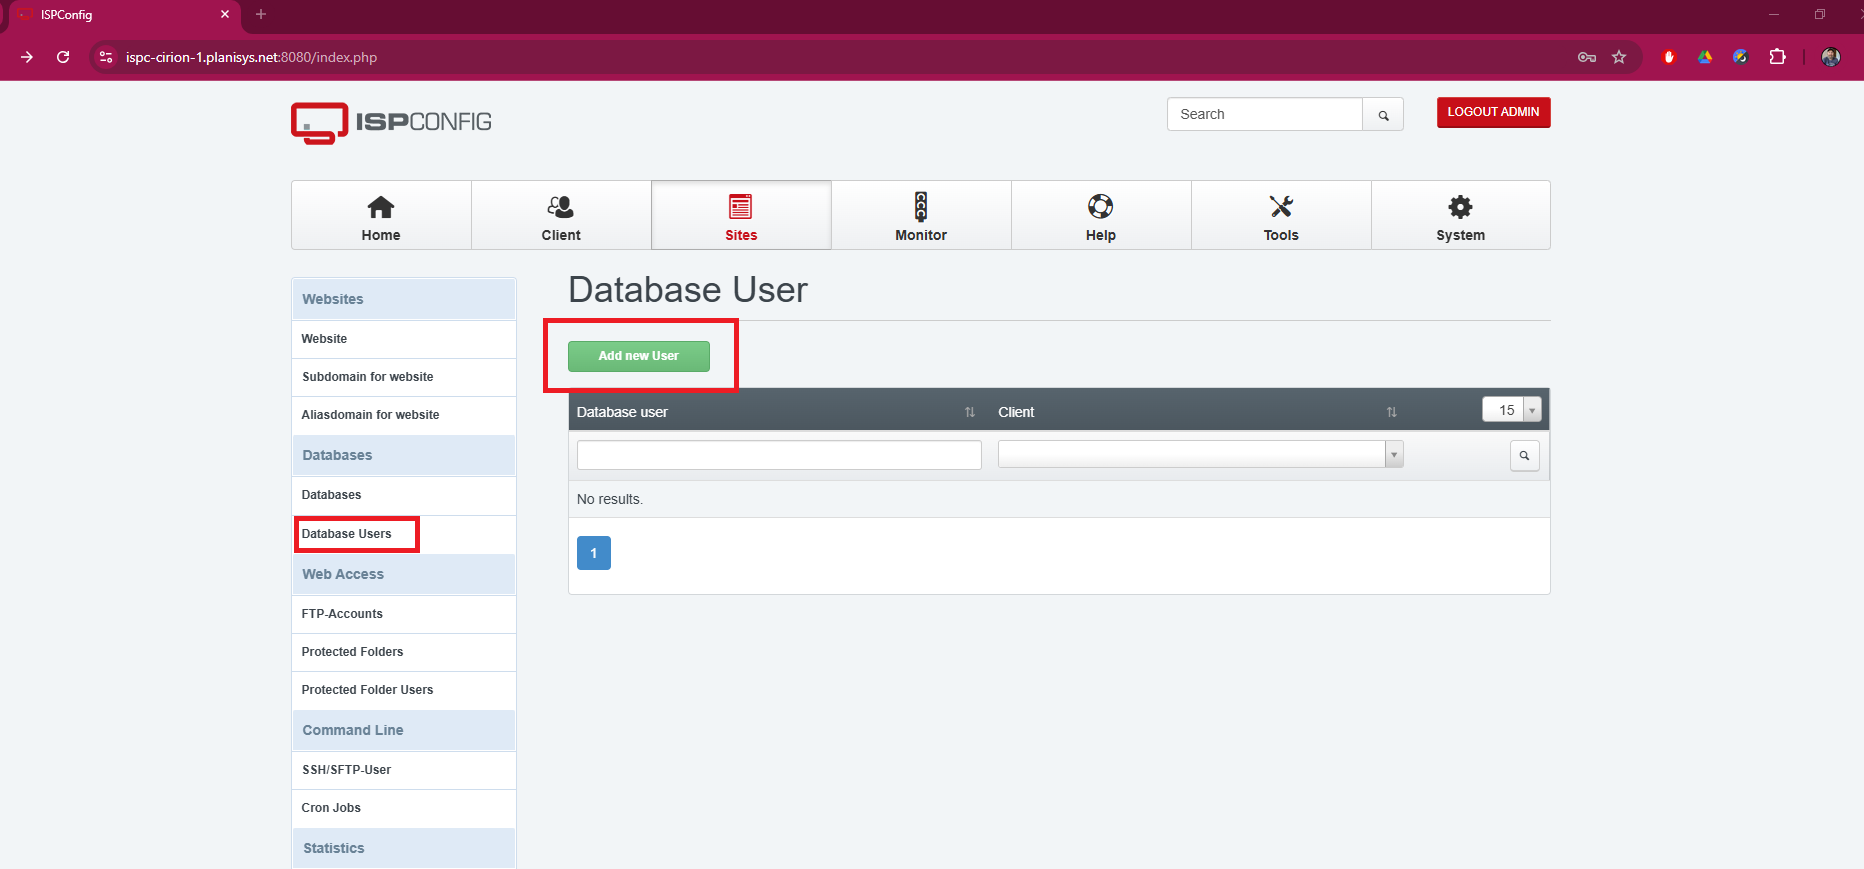Open the Monitor module
This screenshot has width=1864, height=869.
pos(921,216)
